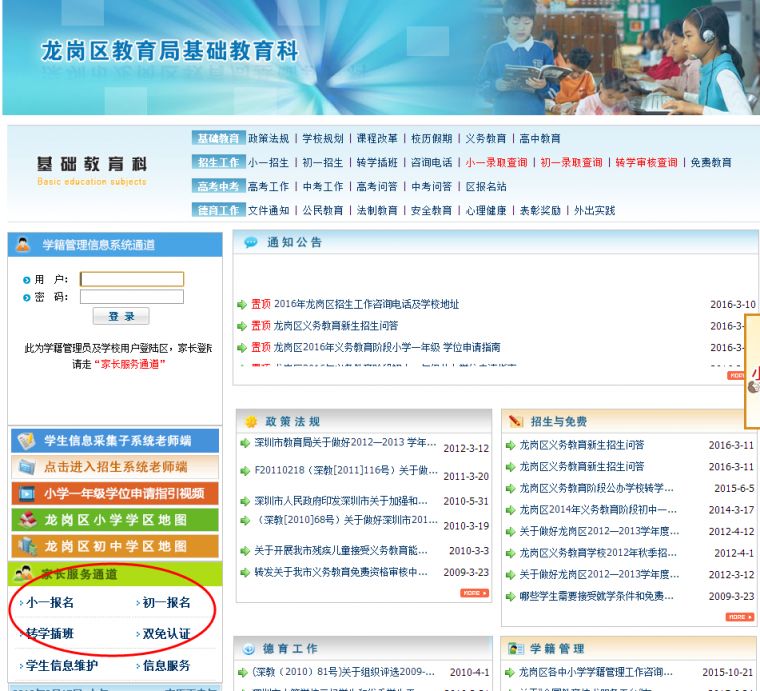Open 转发关于我市义务教育免费资格审核 item
The image size is (760, 691).
pos(341,572)
